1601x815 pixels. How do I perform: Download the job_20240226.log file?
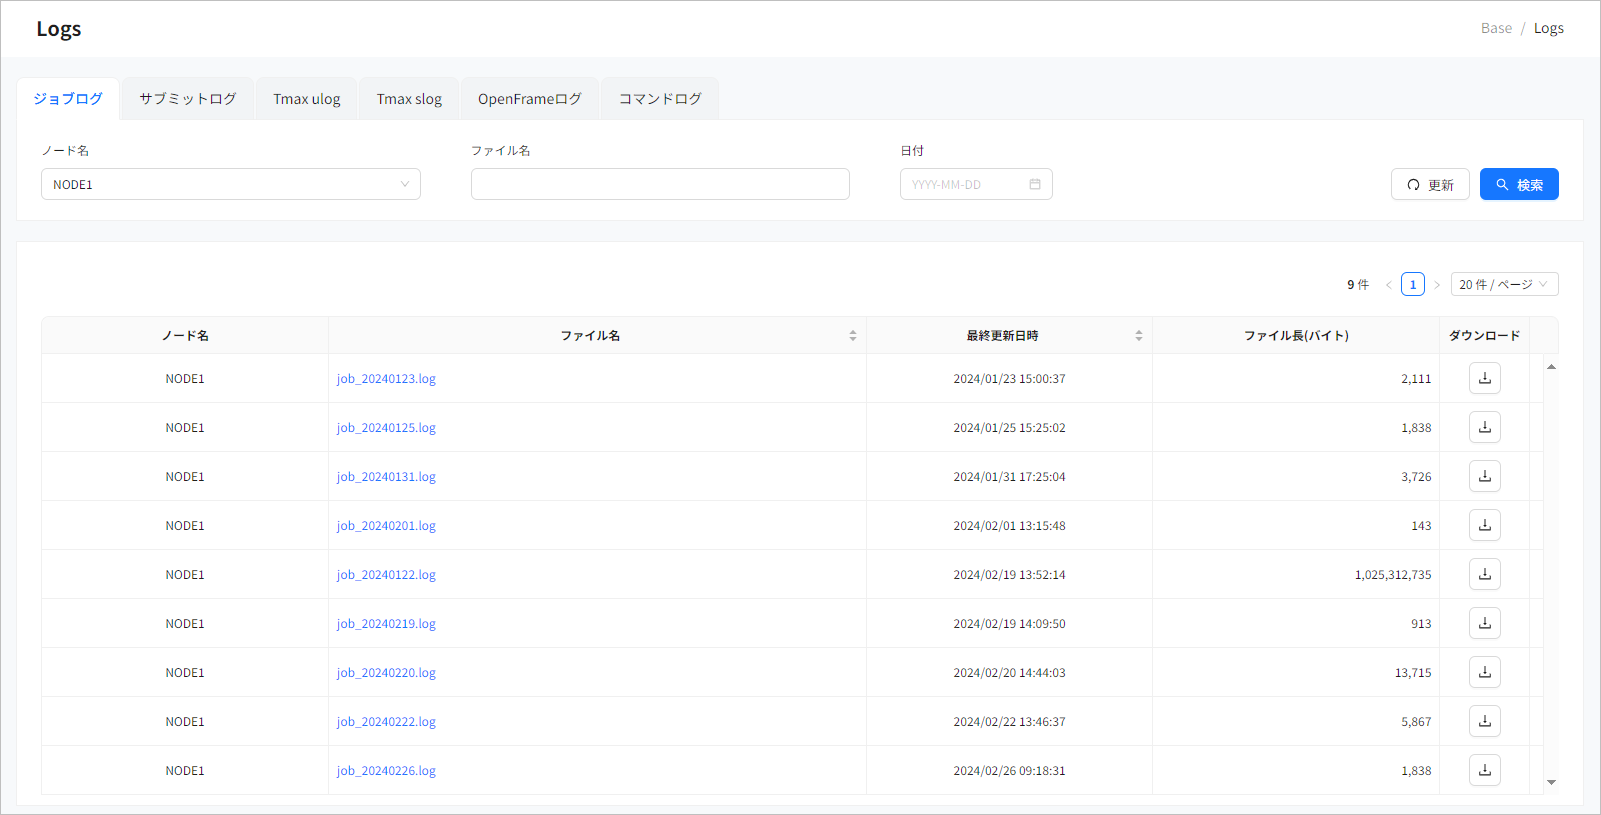coord(1484,770)
